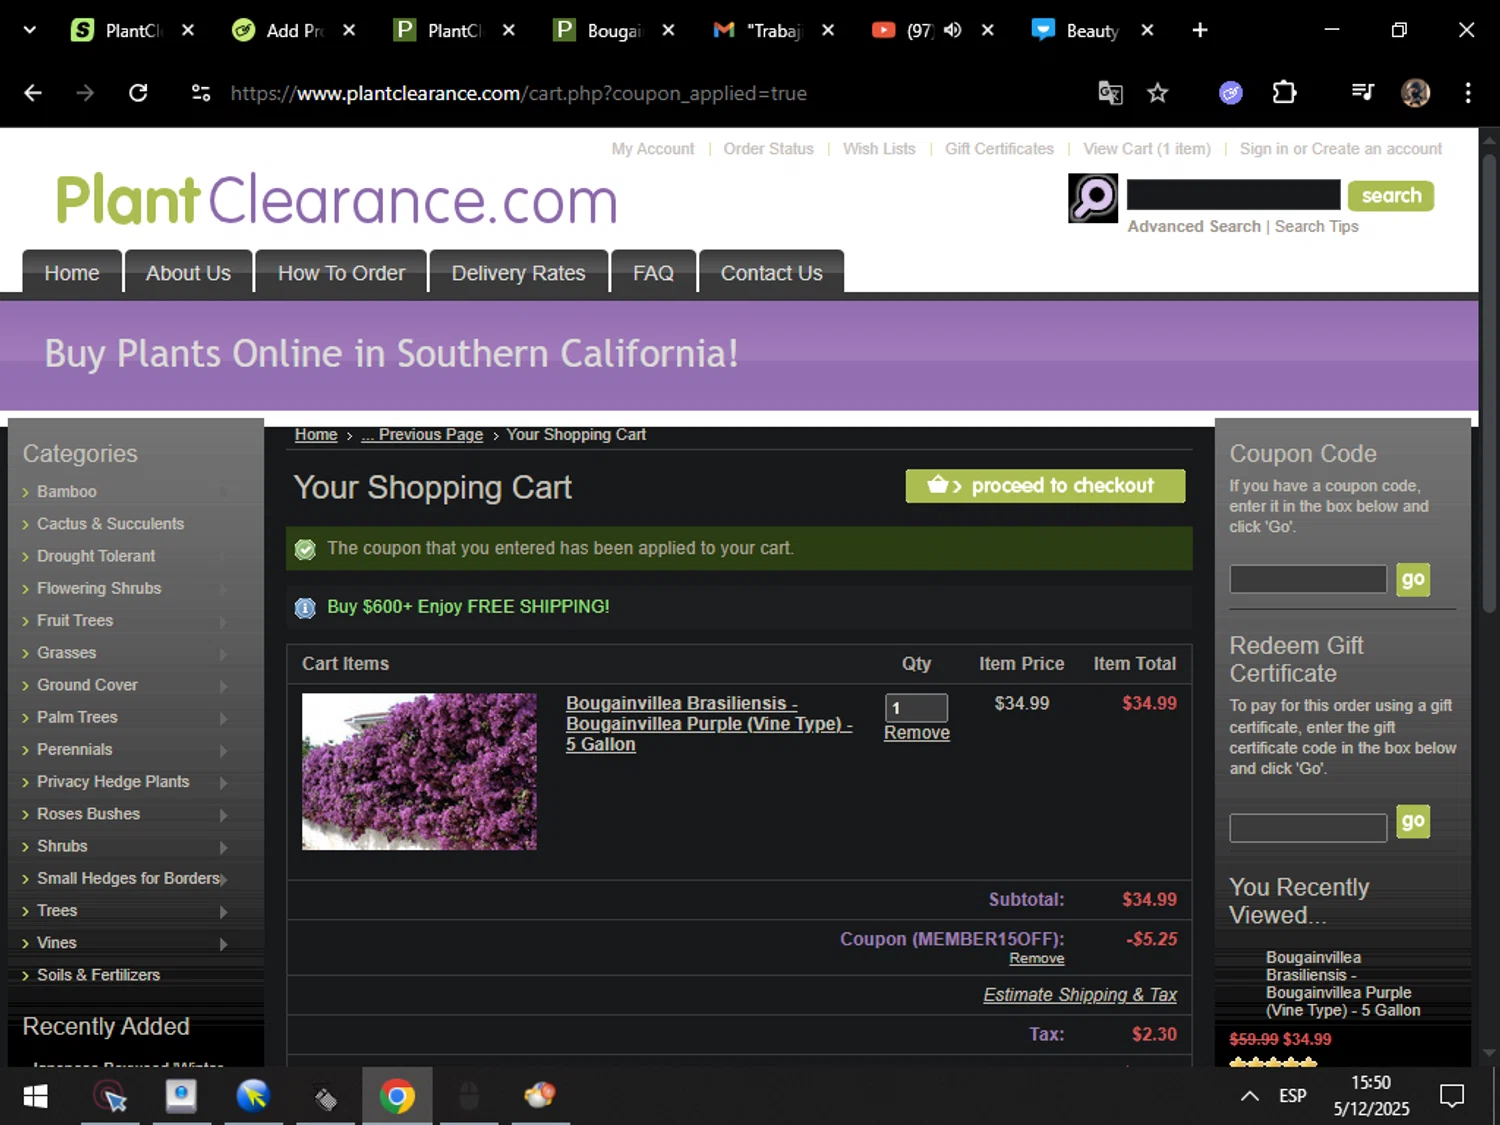The height and width of the screenshot is (1125, 1500).
Task: Reload the page with the refresh icon
Action: click(138, 93)
